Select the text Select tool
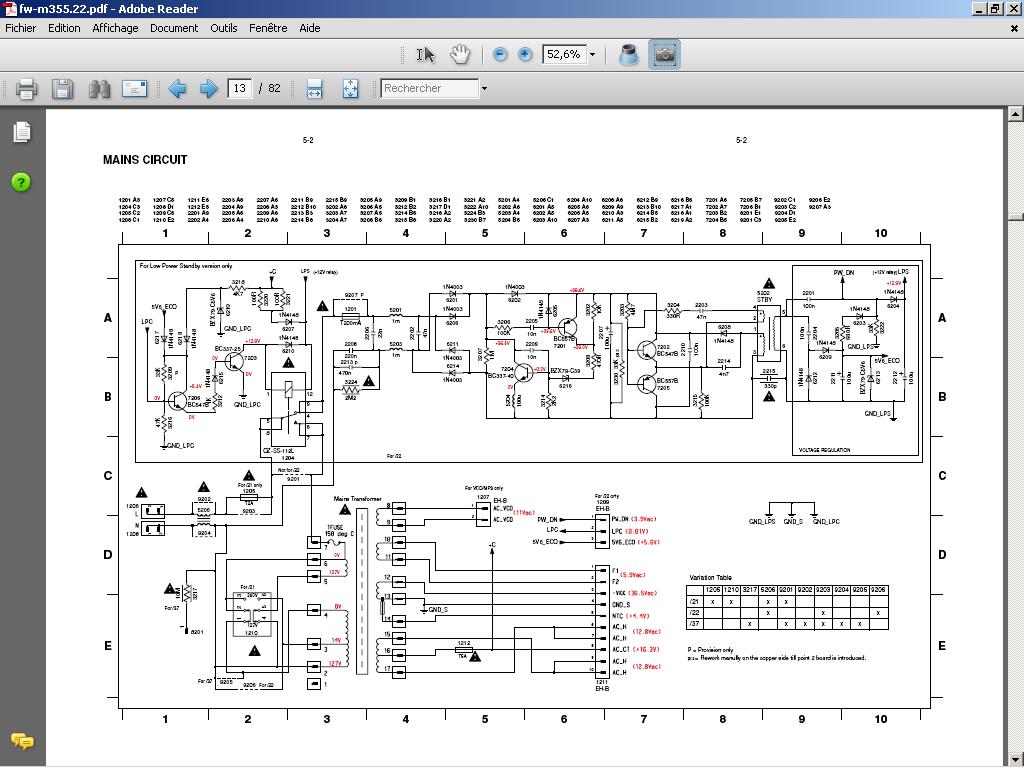This screenshot has width=1024, height=768. (425, 54)
